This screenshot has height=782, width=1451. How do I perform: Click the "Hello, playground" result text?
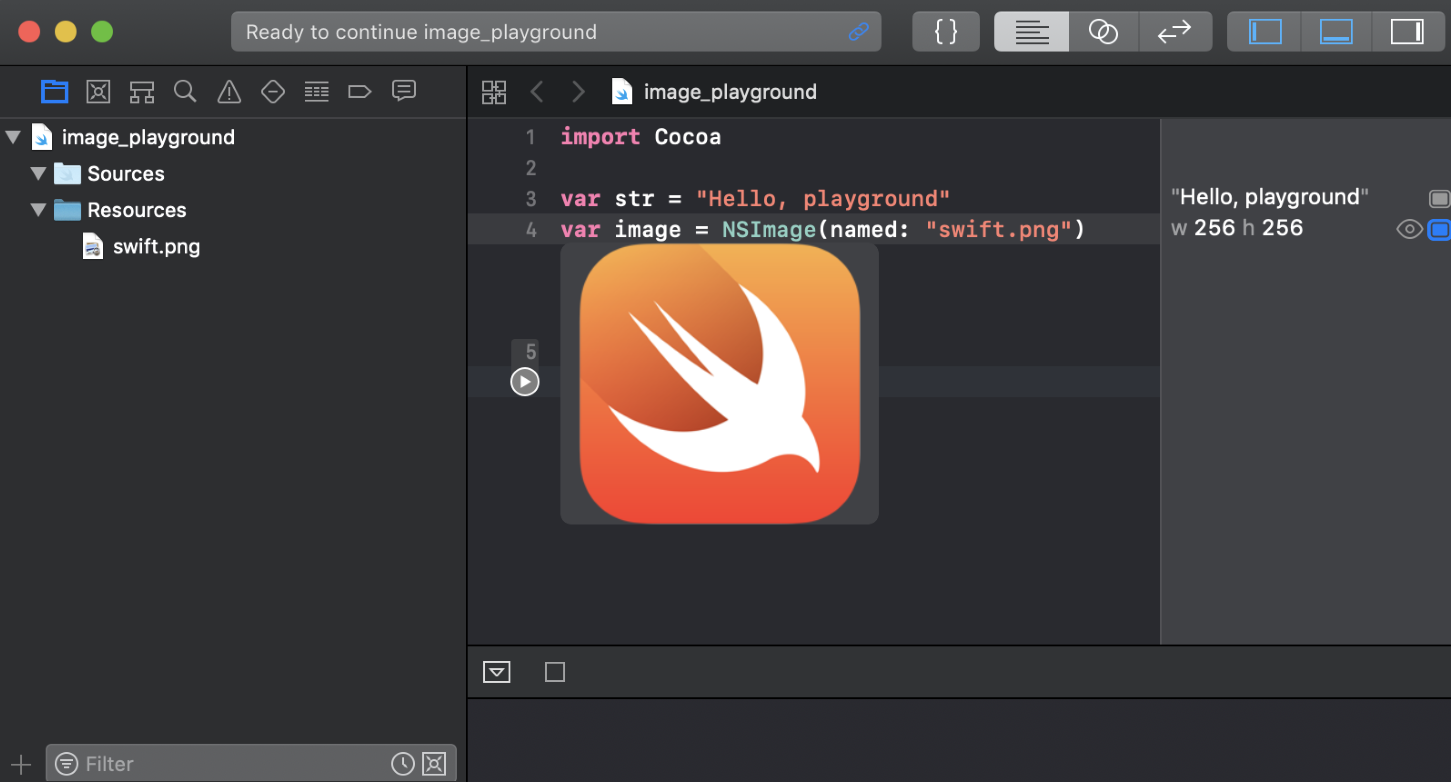1270,197
